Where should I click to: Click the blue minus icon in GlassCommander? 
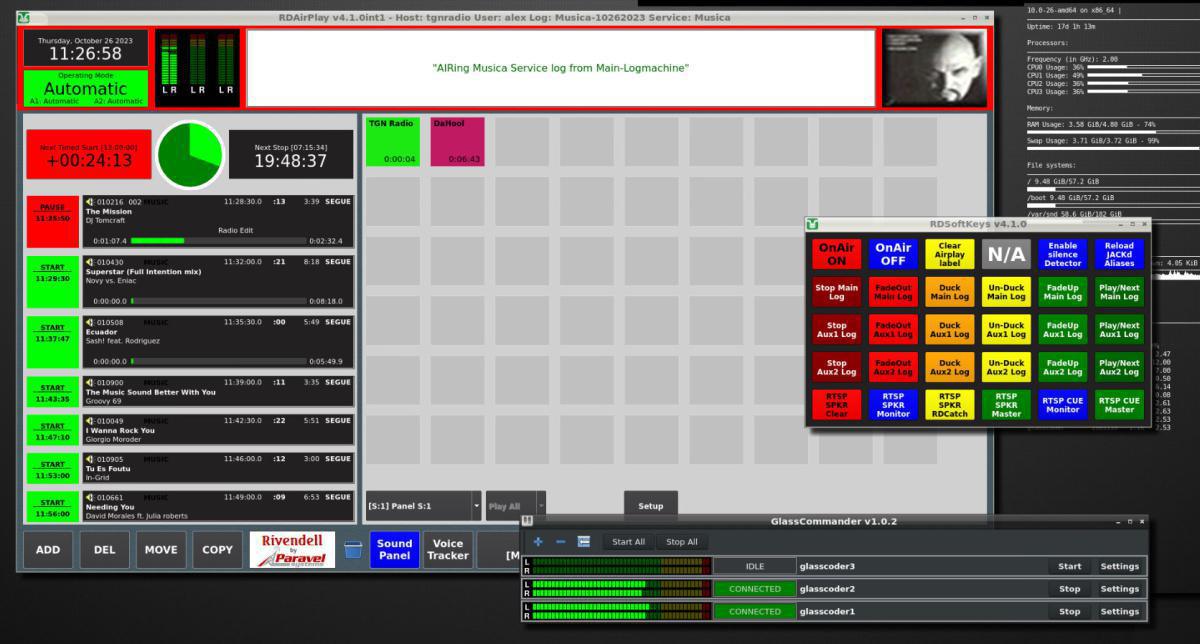pos(560,542)
